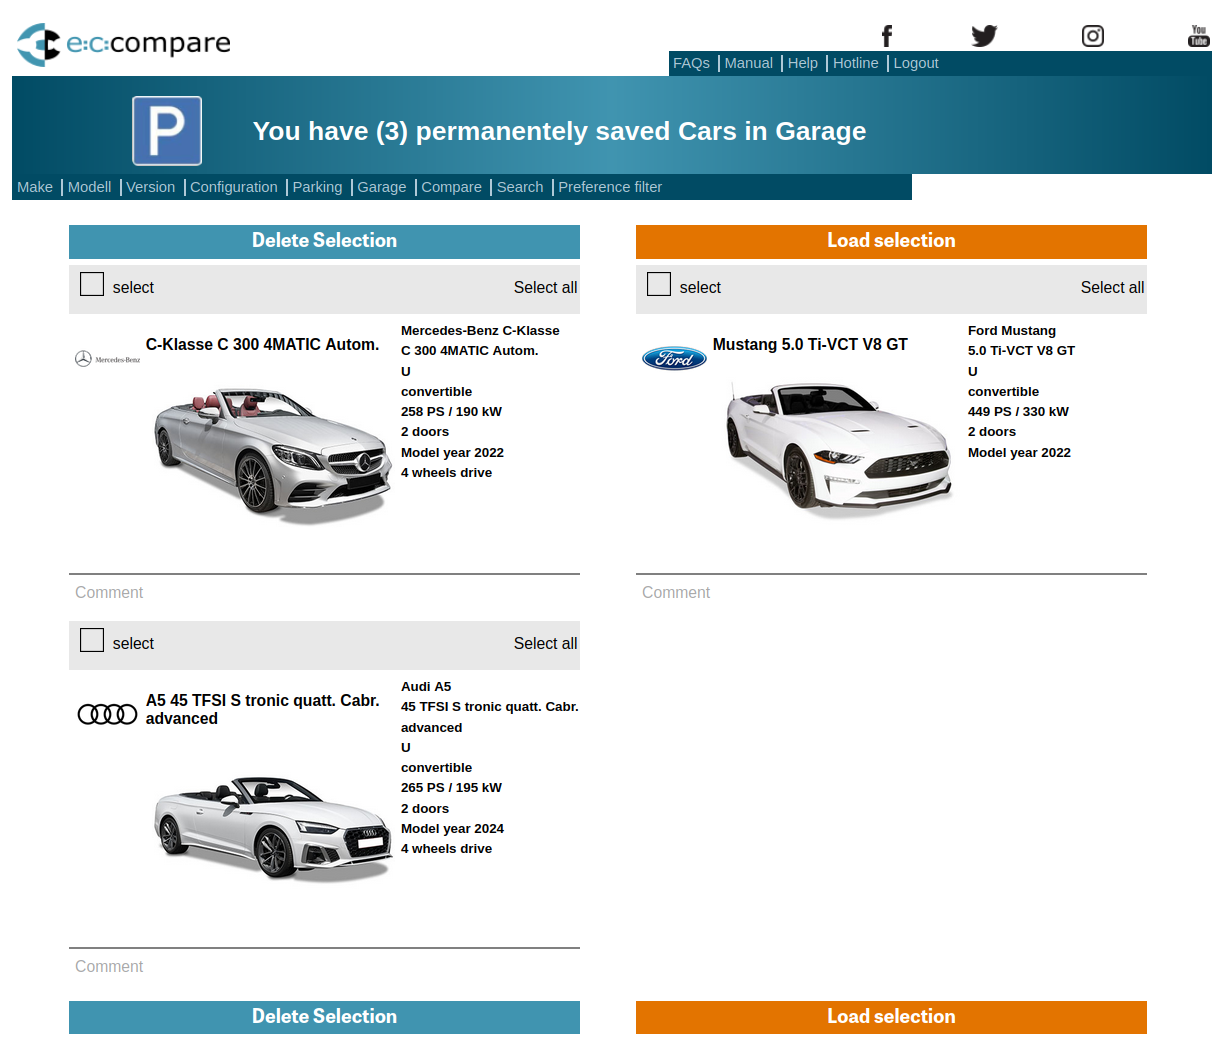Focus the Comment field under Audi A5
The width and height of the screenshot is (1219, 1049).
(x=324, y=966)
